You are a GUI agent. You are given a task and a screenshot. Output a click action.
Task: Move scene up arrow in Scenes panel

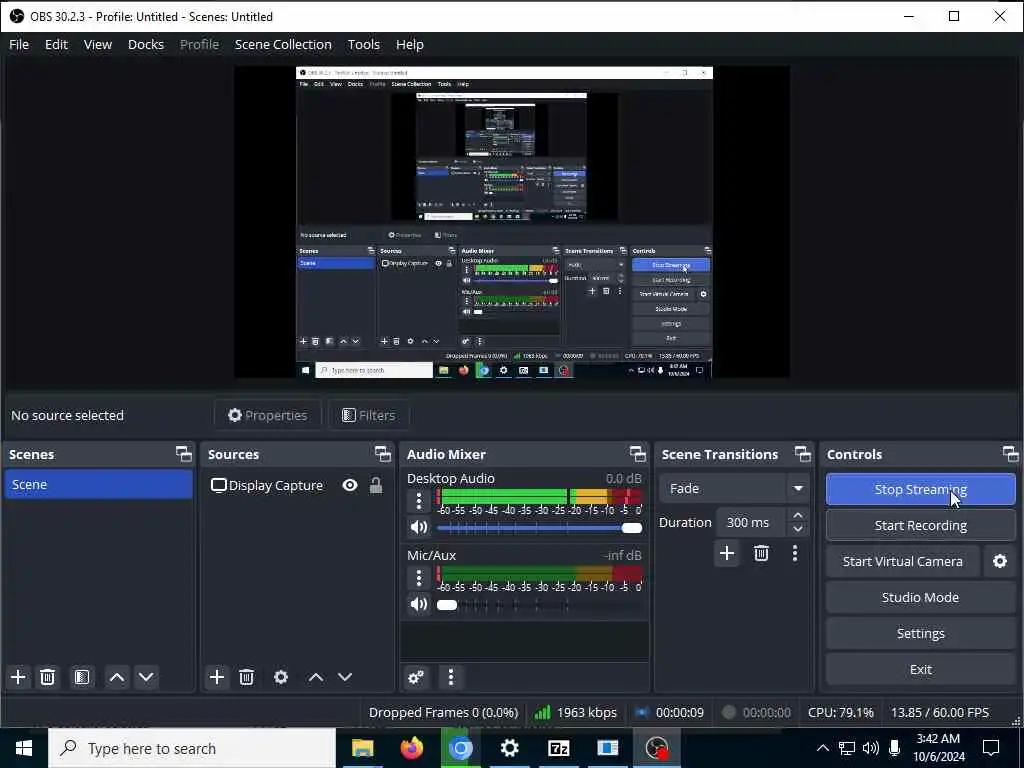pos(117,677)
